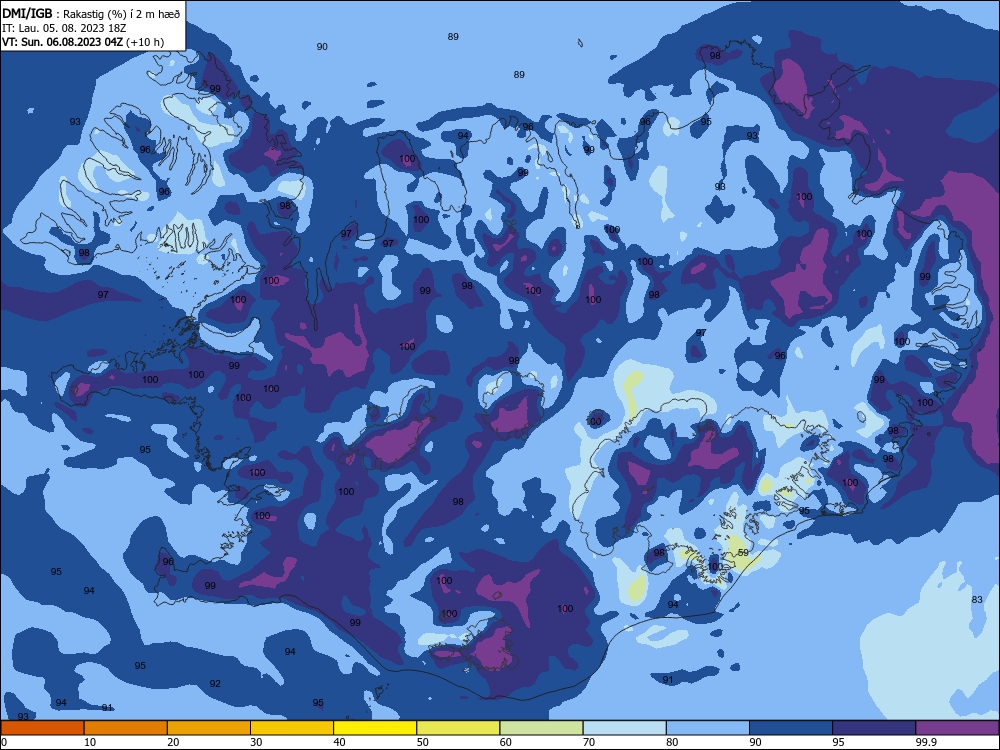Pick the 60–70 light green legend swatch

(x=541, y=728)
